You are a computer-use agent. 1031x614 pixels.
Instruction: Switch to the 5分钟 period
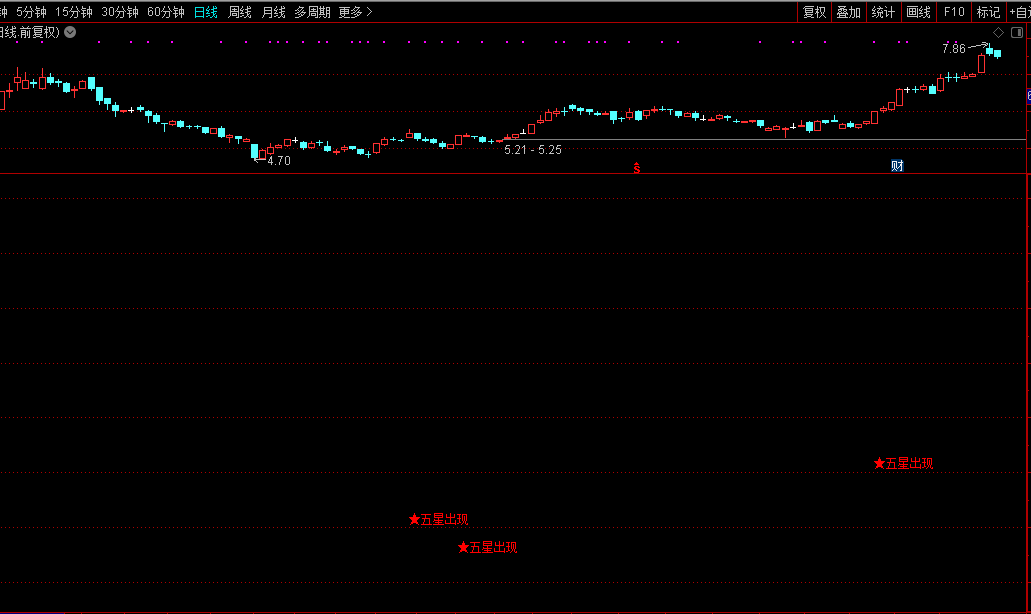point(31,12)
